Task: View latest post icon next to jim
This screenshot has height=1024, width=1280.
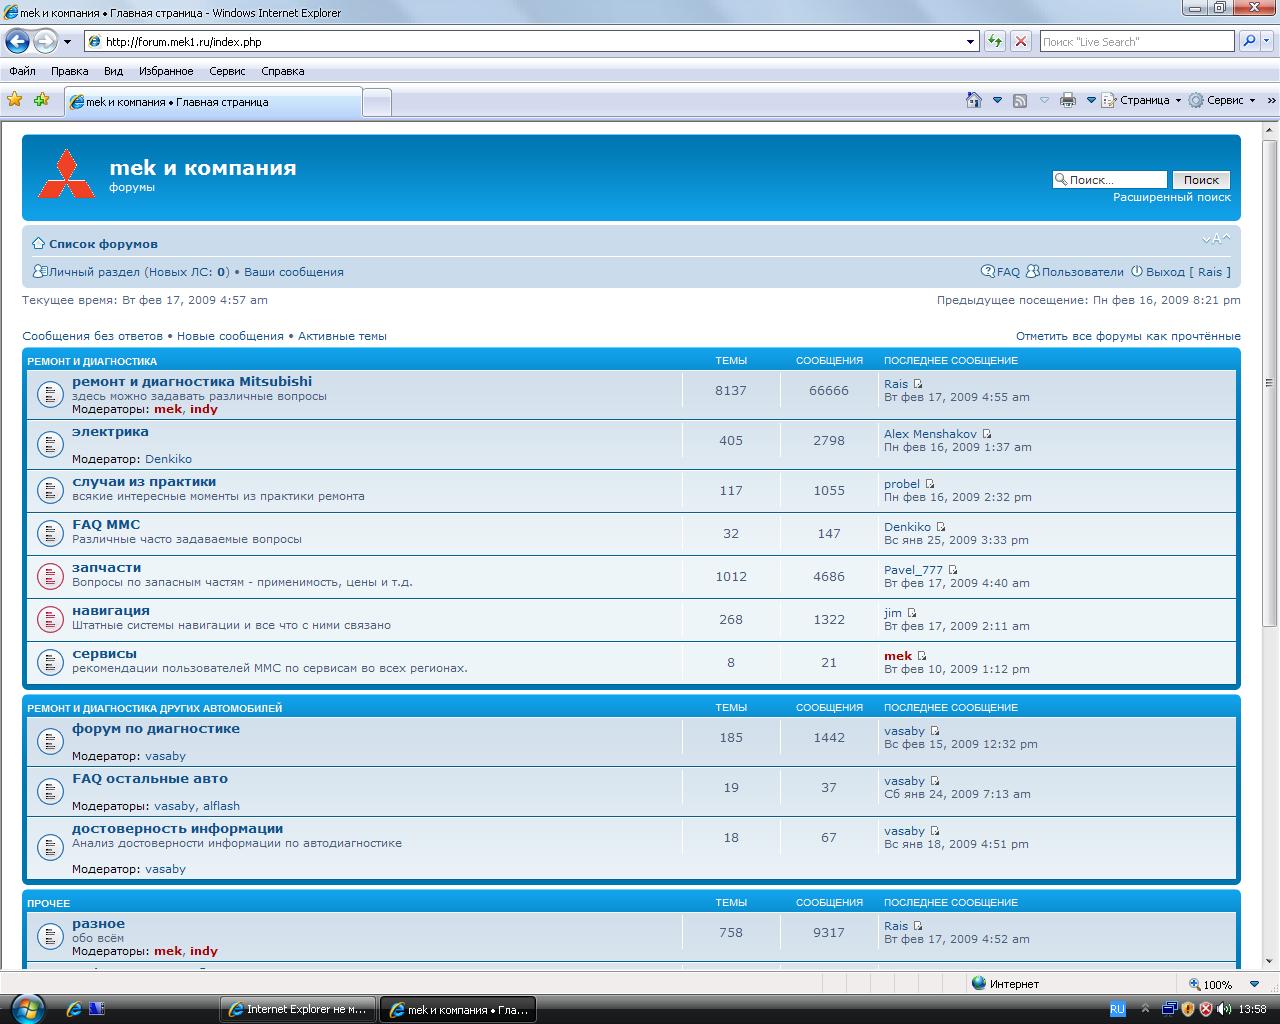Action: pyautogui.click(x=912, y=613)
